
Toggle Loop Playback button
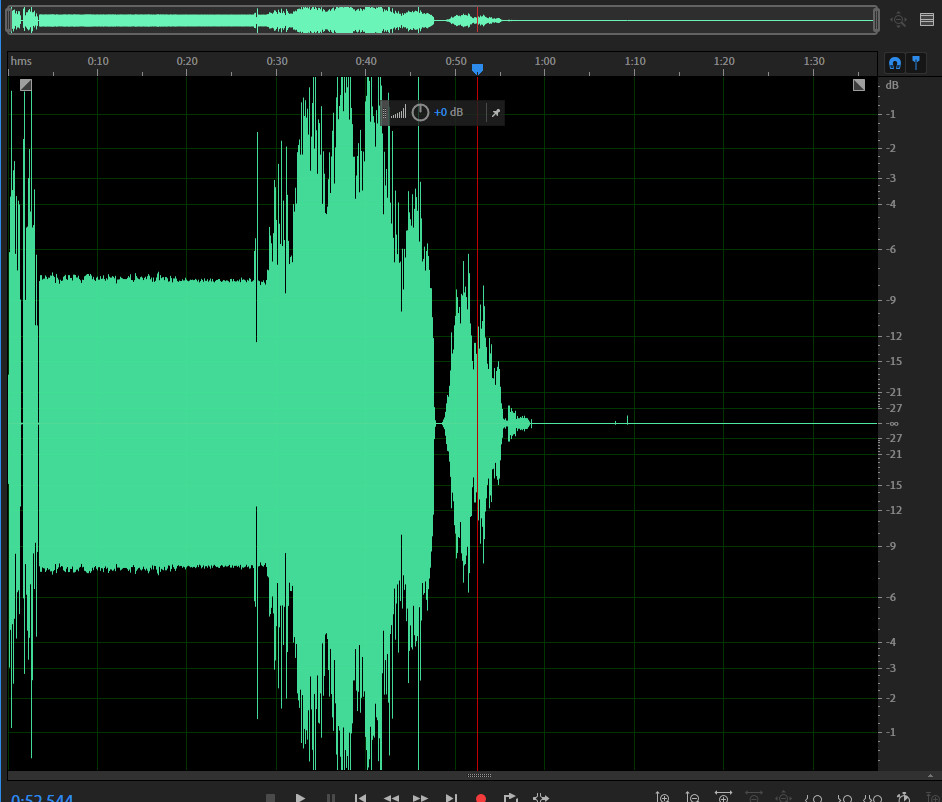(510, 798)
